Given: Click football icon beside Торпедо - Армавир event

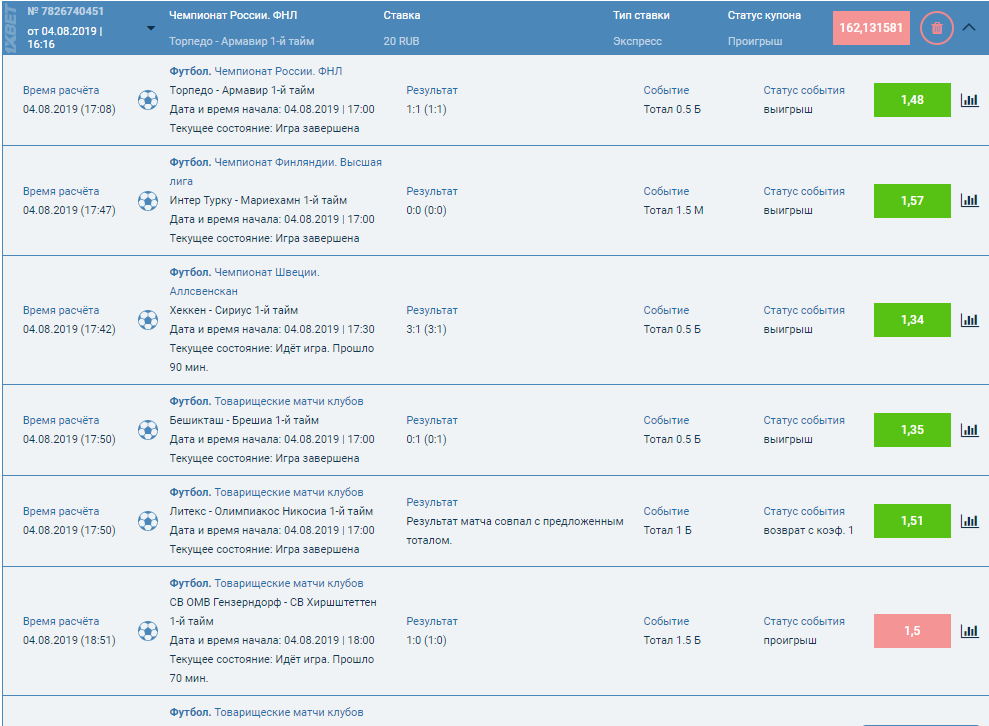Looking at the screenshot, I should coord(148,100).
